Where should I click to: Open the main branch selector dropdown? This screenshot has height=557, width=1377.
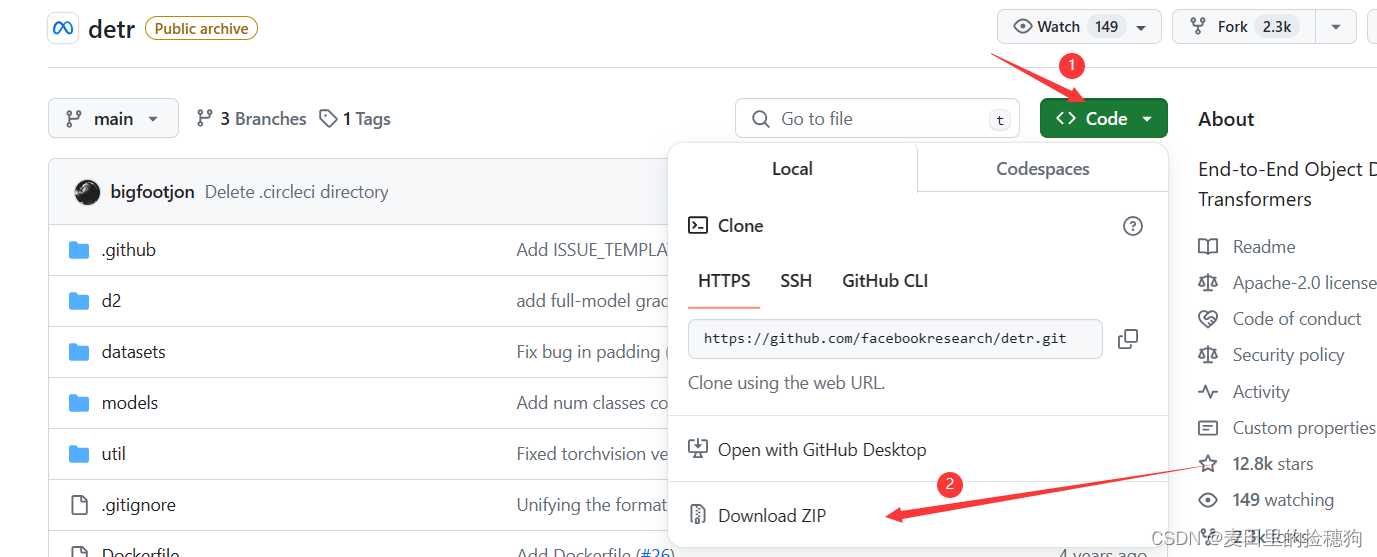[113, 118]
